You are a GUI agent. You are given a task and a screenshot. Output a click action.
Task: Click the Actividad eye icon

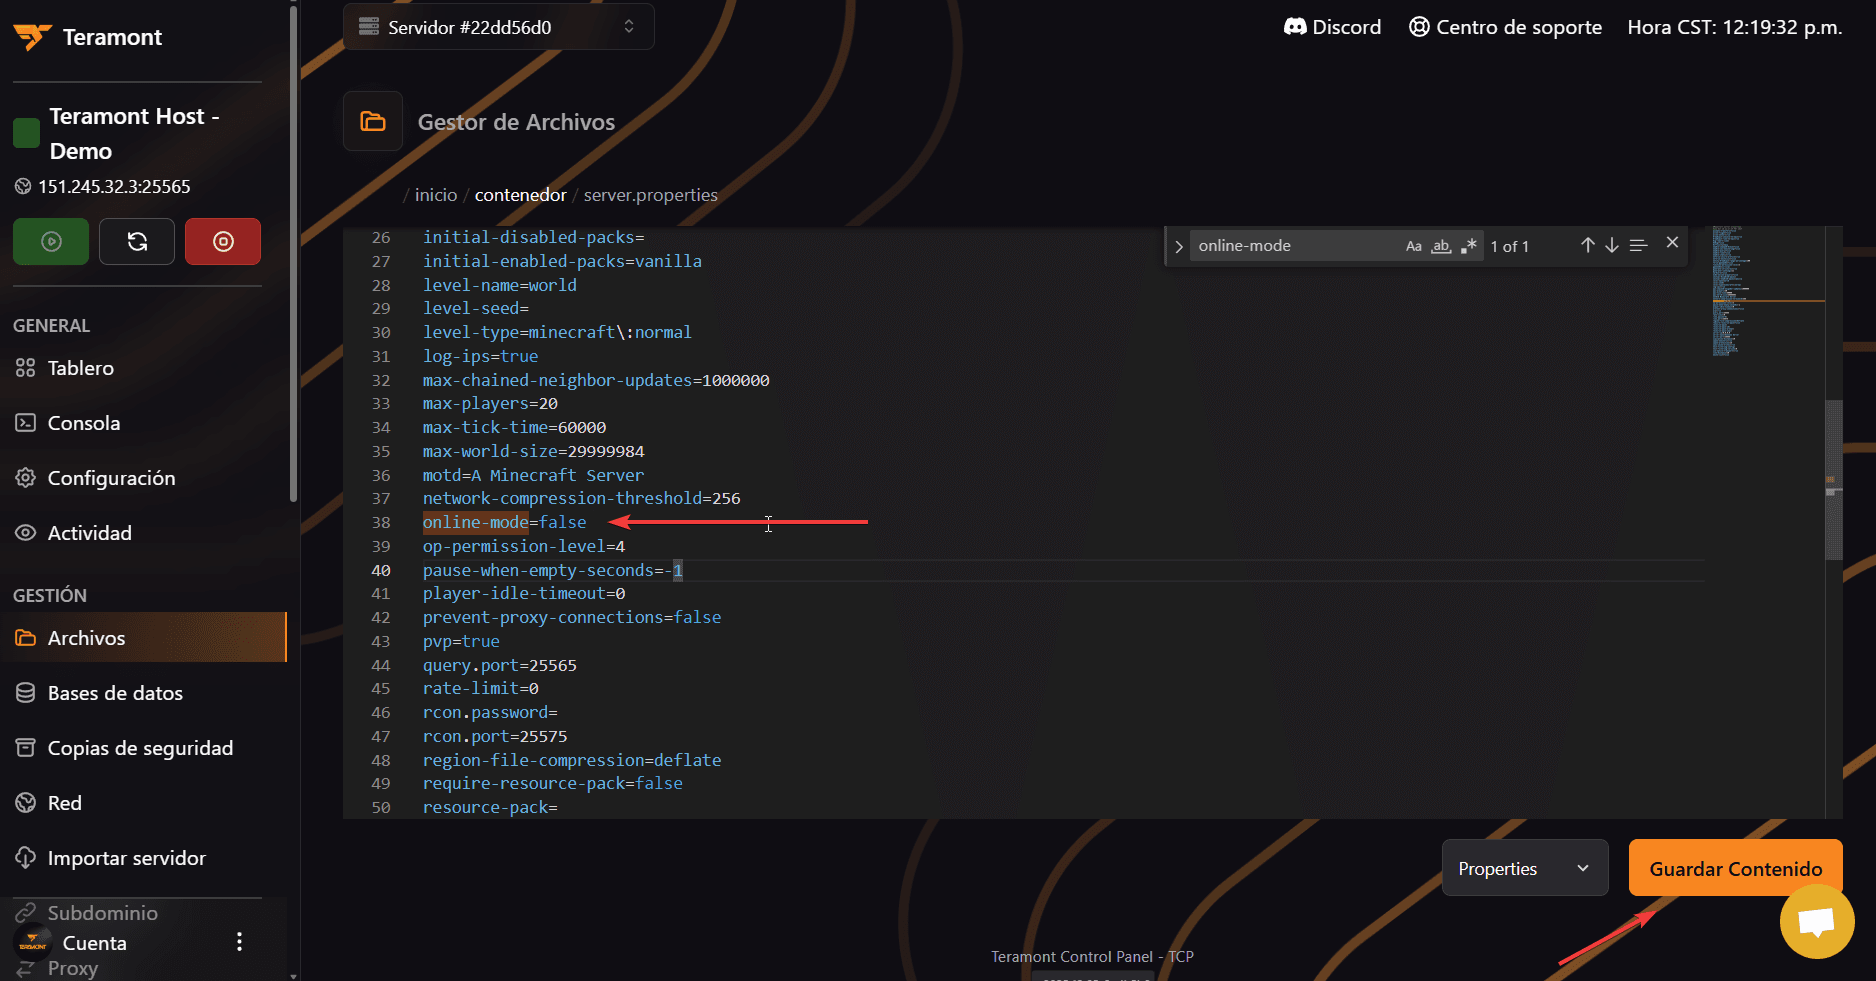coord(26,533)
